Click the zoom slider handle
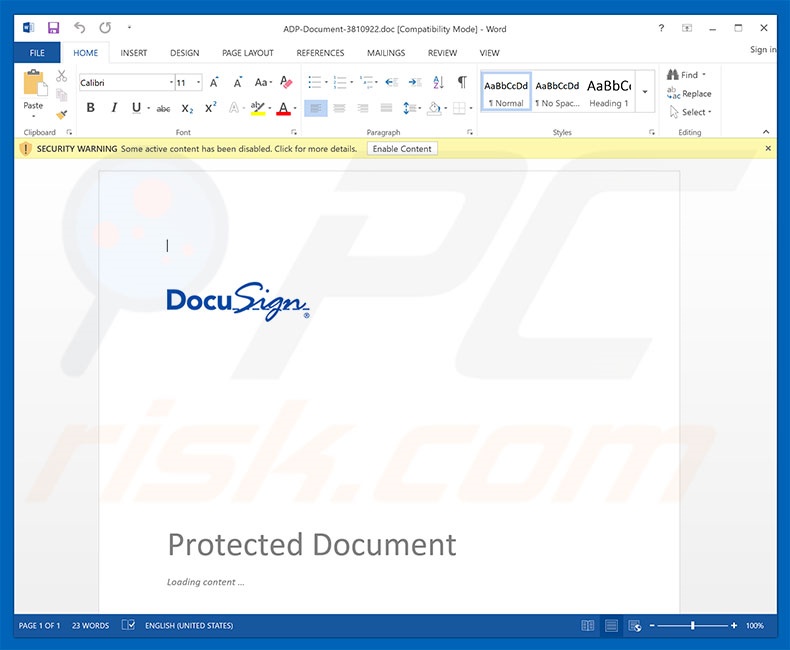 [693, 626]
